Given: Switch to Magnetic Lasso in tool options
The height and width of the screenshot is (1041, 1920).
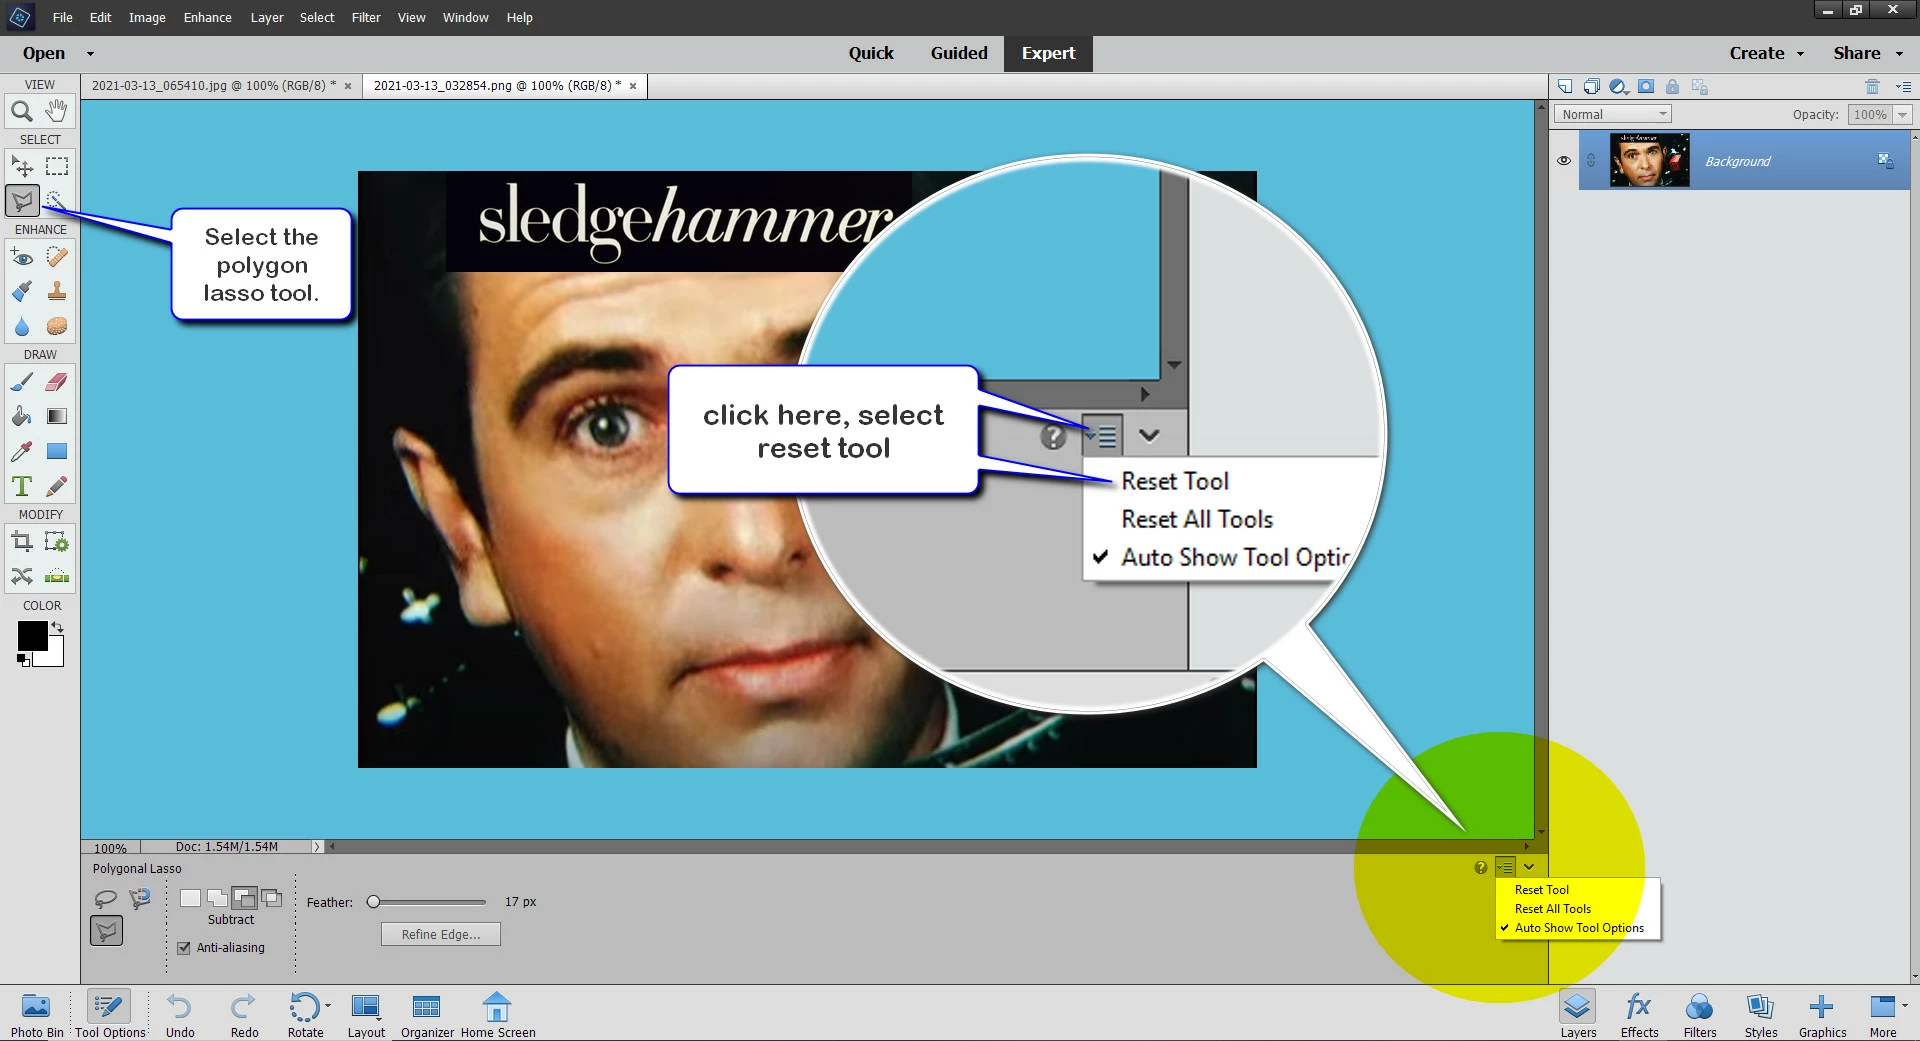Looking at the screenshot, I should [140, 898].
